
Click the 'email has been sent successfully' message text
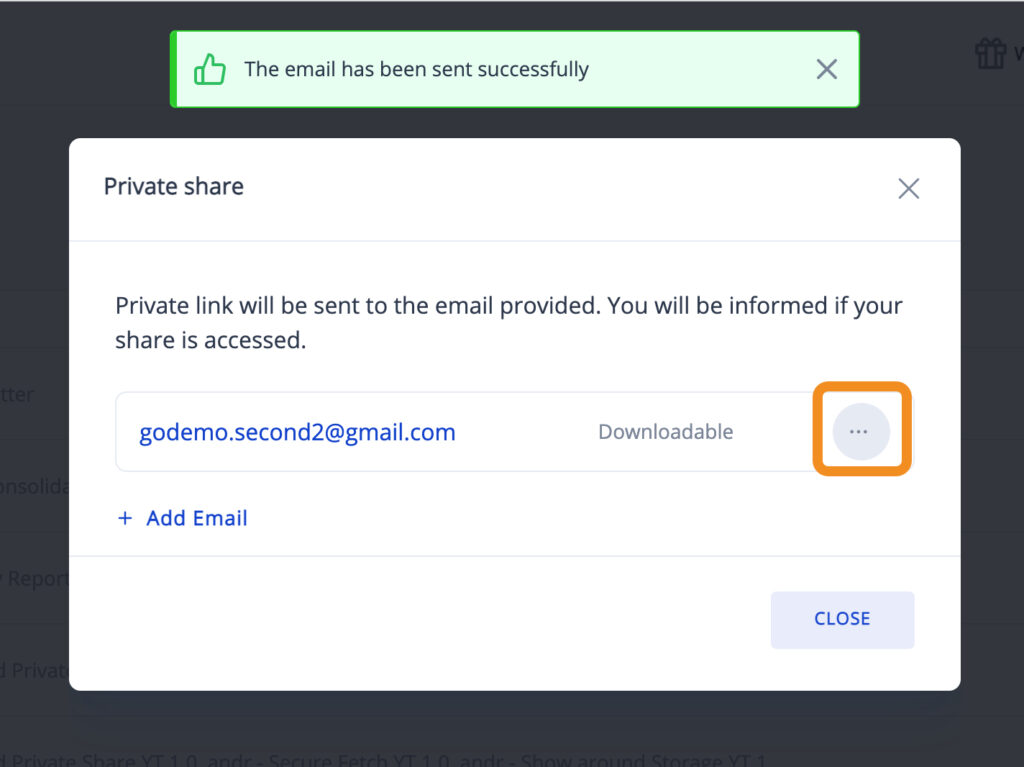point(417,69)
